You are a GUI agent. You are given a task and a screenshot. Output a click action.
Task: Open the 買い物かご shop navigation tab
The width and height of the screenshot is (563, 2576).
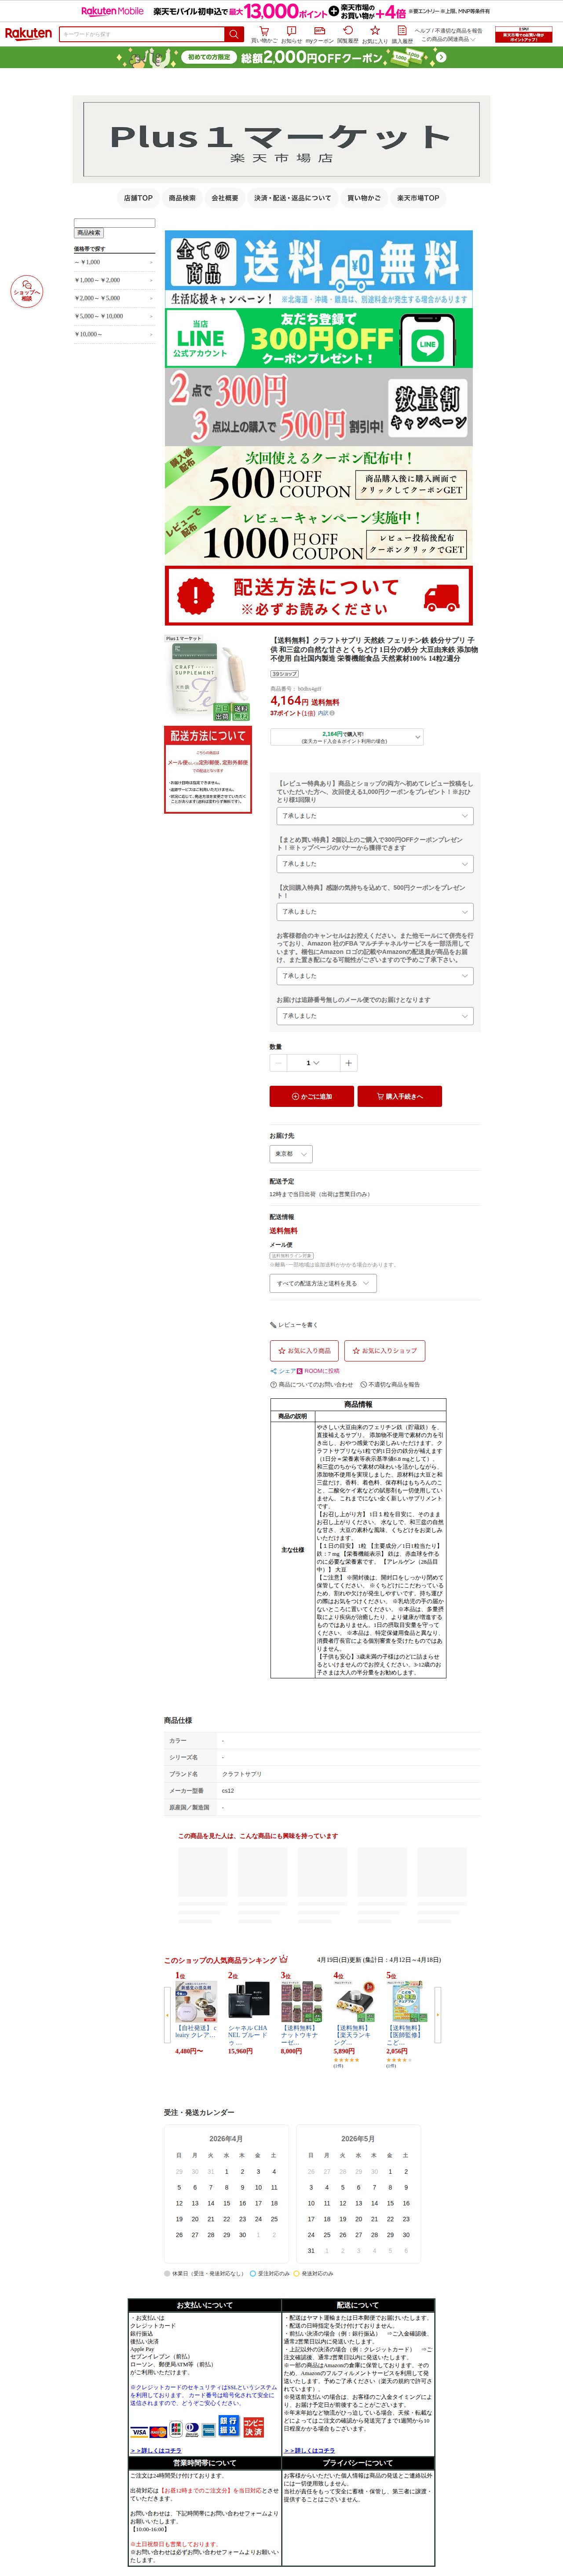pyautogui.click(x=364, y=198)
